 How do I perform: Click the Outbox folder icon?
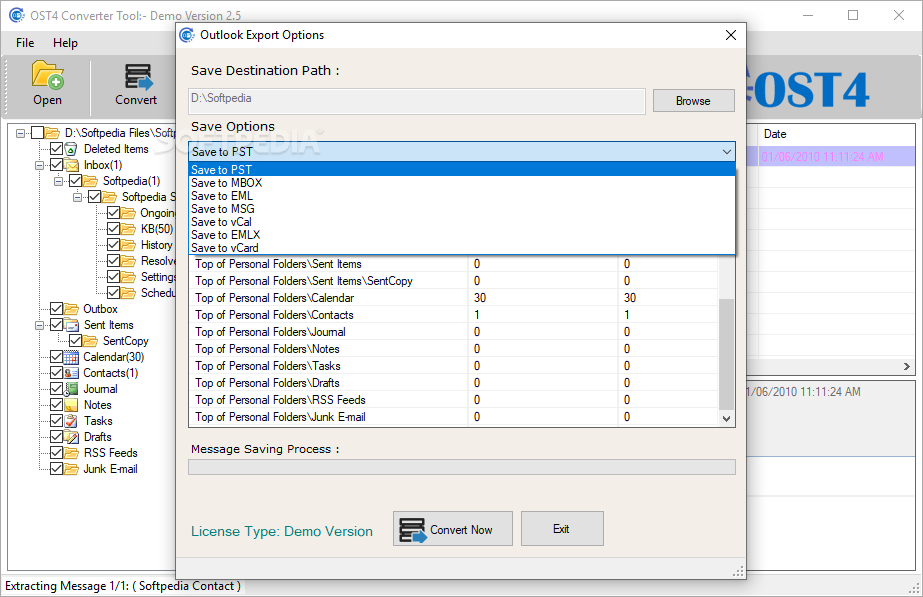tap(71, 309)
